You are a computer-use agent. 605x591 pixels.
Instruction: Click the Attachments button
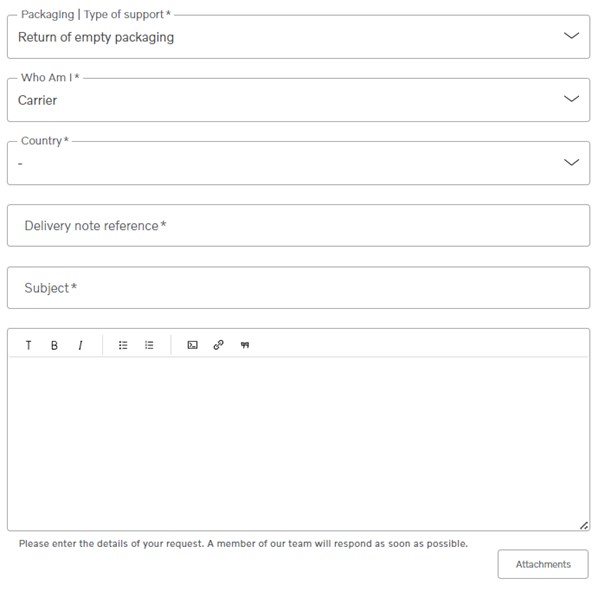(543, 564)
